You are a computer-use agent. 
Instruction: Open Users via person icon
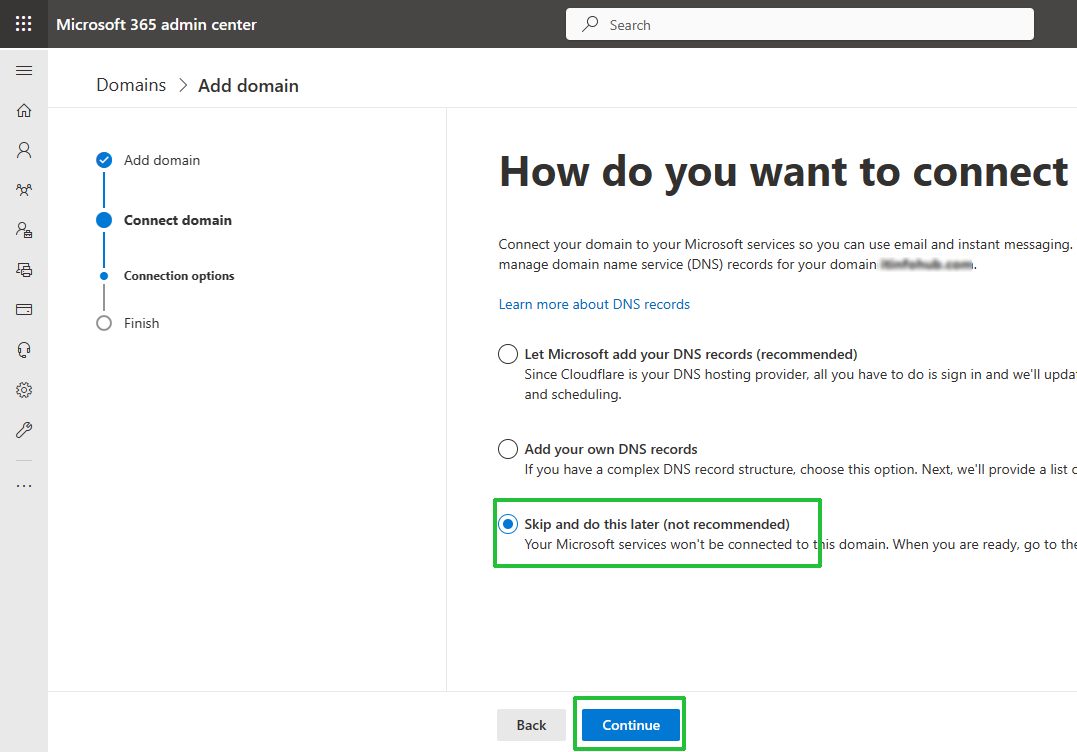(24, 150)
